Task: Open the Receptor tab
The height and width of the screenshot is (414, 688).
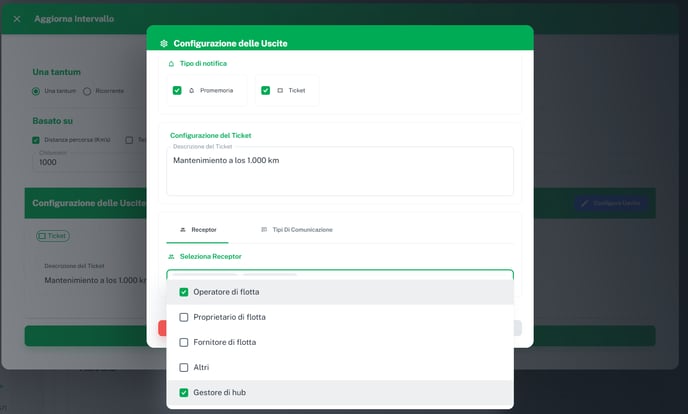Action: [x=197, y=229]
